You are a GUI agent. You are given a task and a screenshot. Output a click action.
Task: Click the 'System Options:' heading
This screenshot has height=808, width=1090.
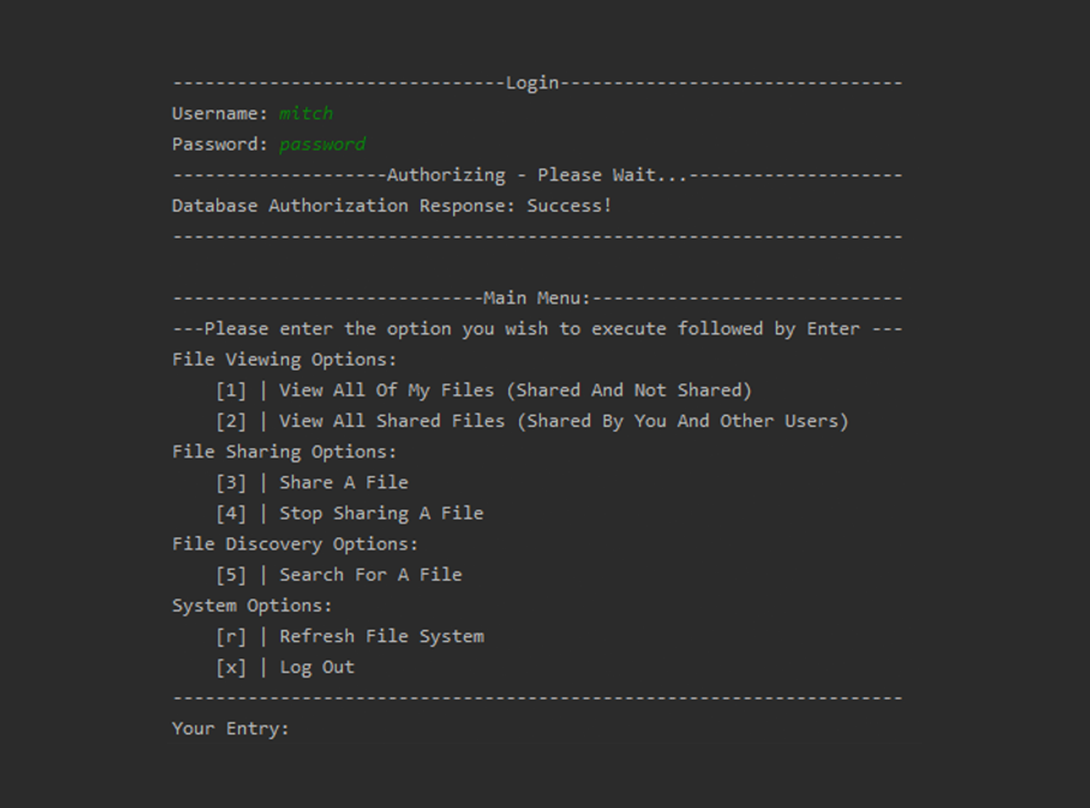[252, 605]
